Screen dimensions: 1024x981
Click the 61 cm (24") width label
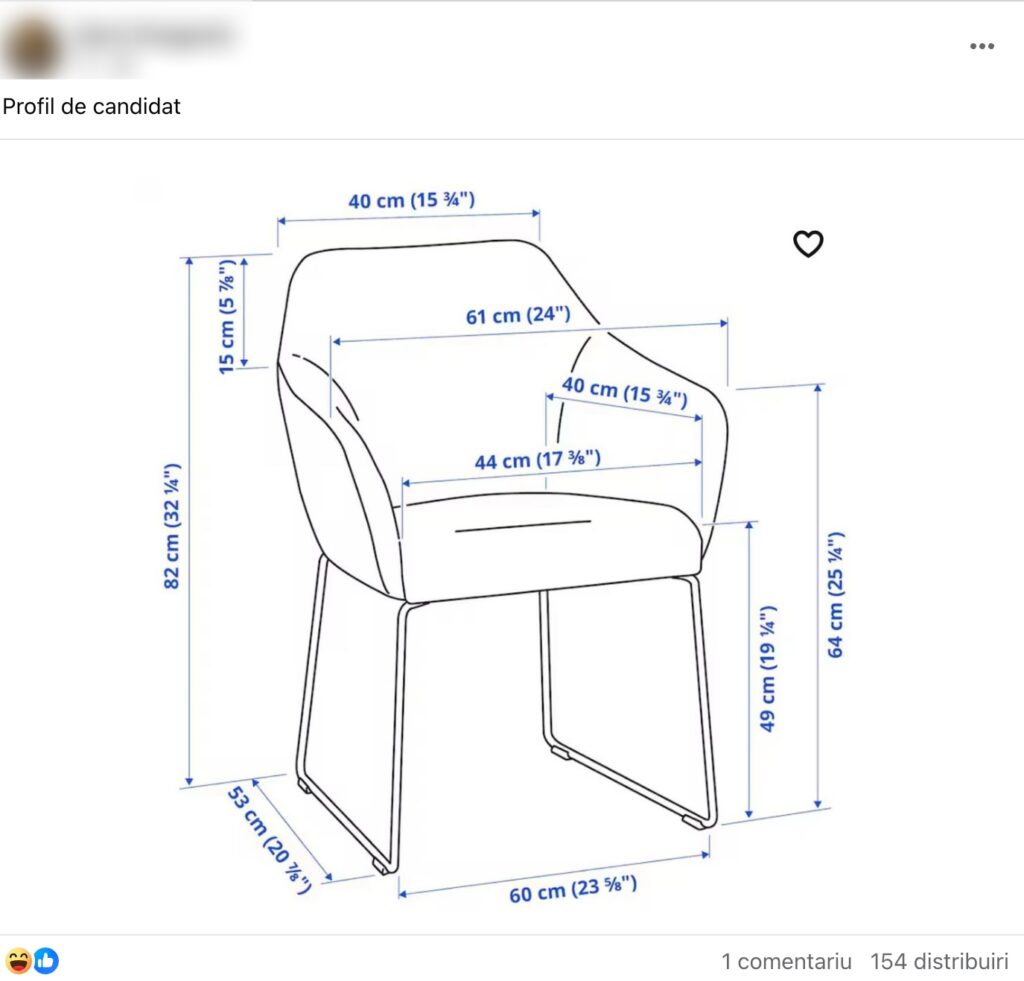tap(518, 315)
